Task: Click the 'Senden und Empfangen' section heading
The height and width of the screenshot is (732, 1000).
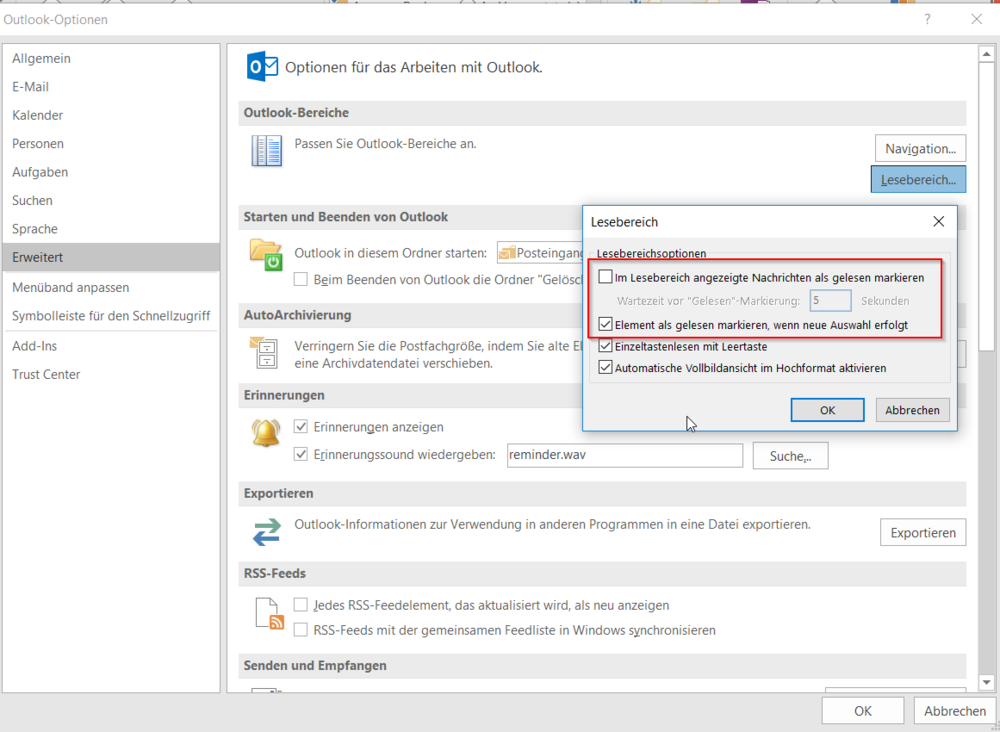Action: 315,666
